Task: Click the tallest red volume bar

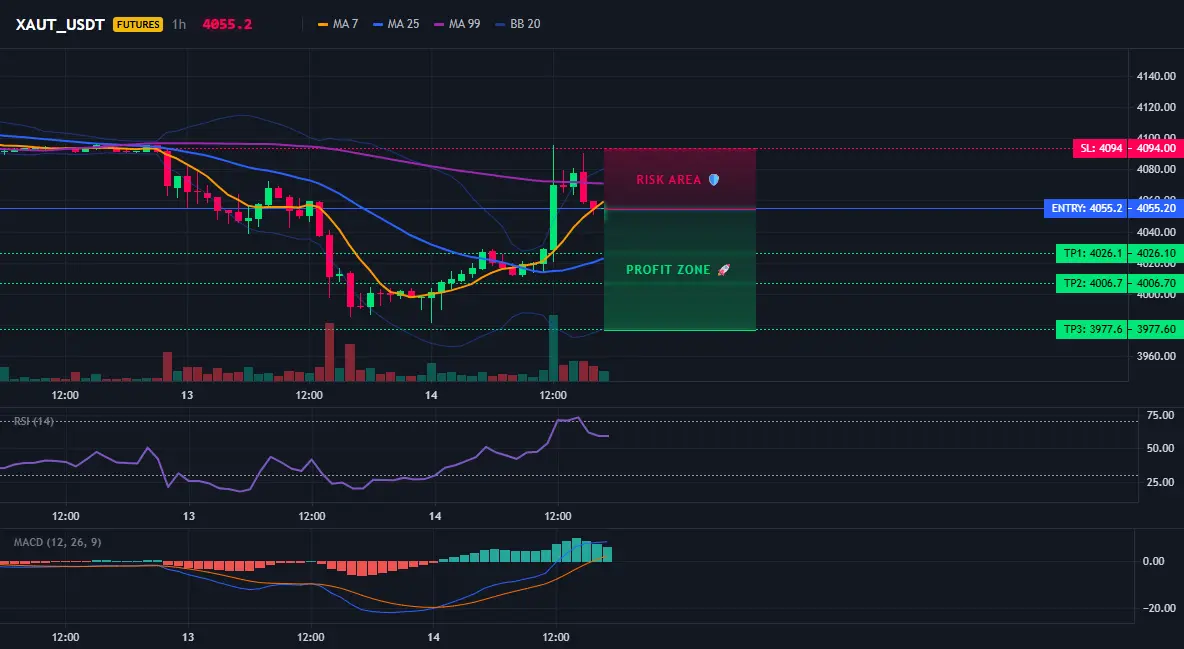Action: (329, 352)
